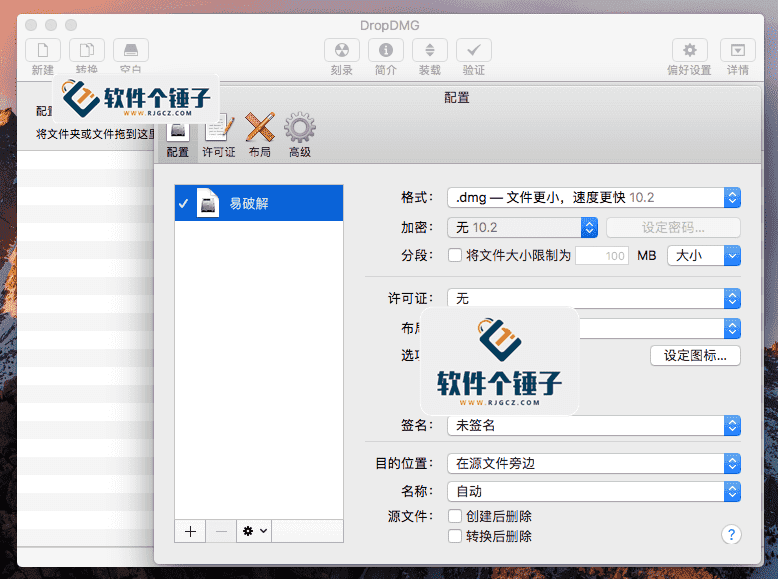Open 偏好设置 gear icon
778x579 pixels.
coord(690,50)
